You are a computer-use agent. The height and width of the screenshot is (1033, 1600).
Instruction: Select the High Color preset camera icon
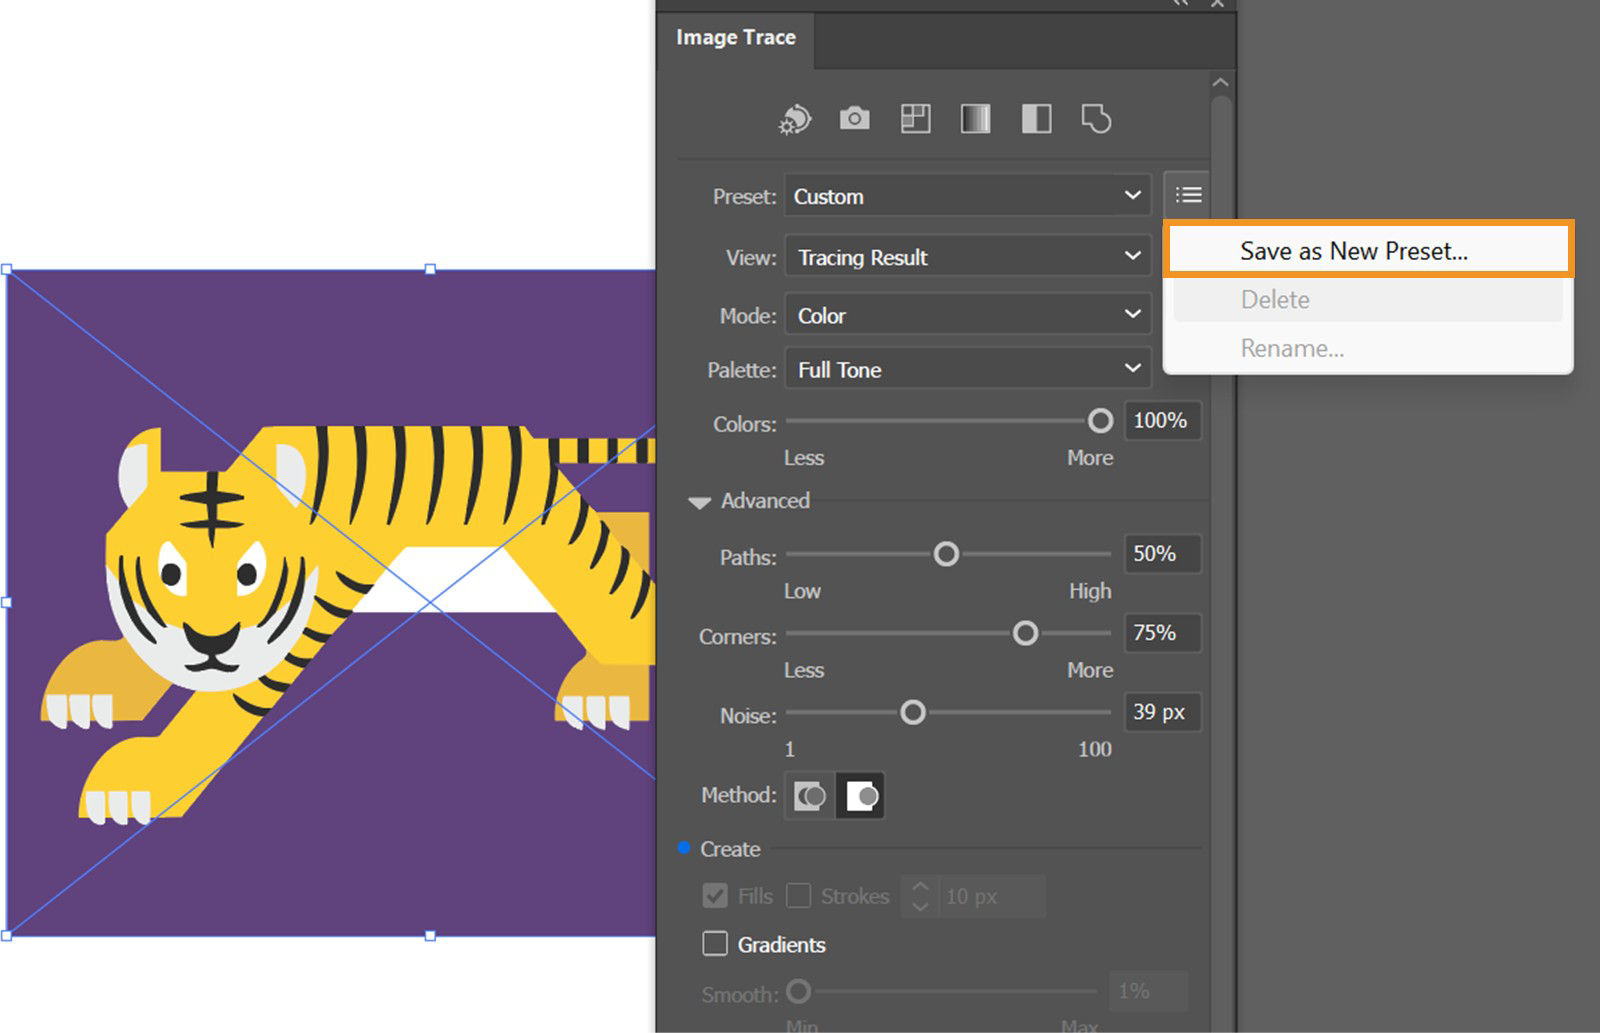(854, 118)
